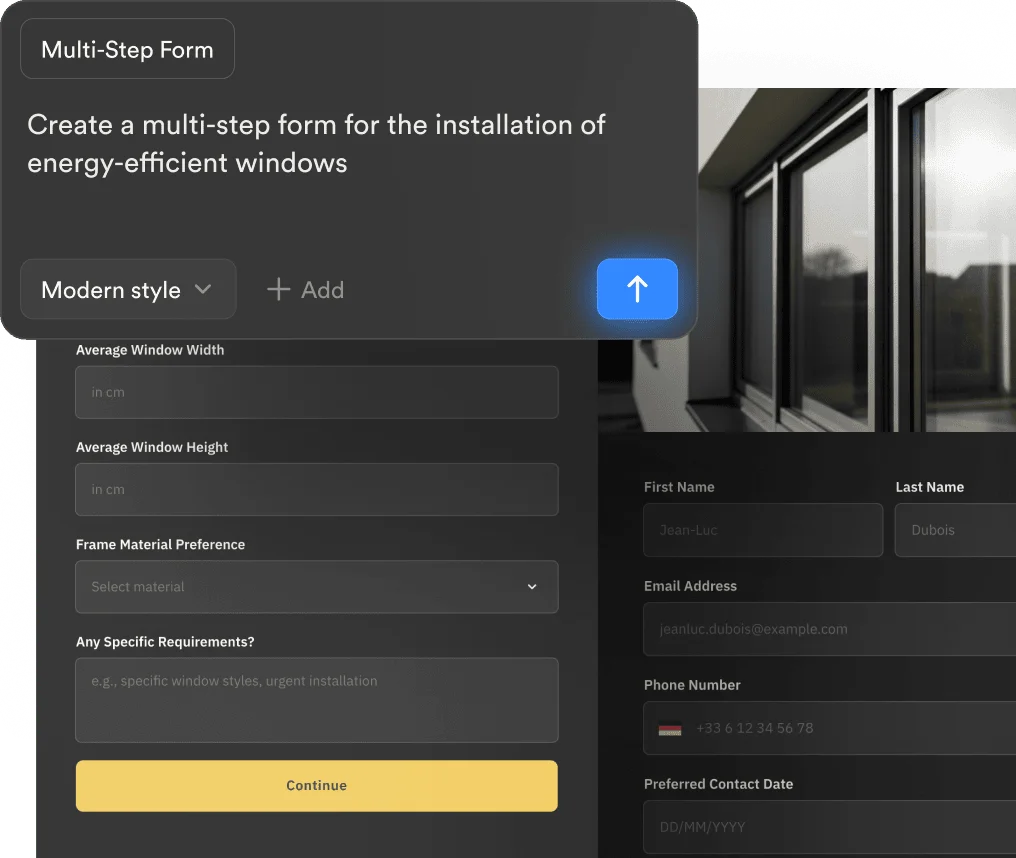Expand the Frame Material Preference dropdown

[x=316, y=587]
